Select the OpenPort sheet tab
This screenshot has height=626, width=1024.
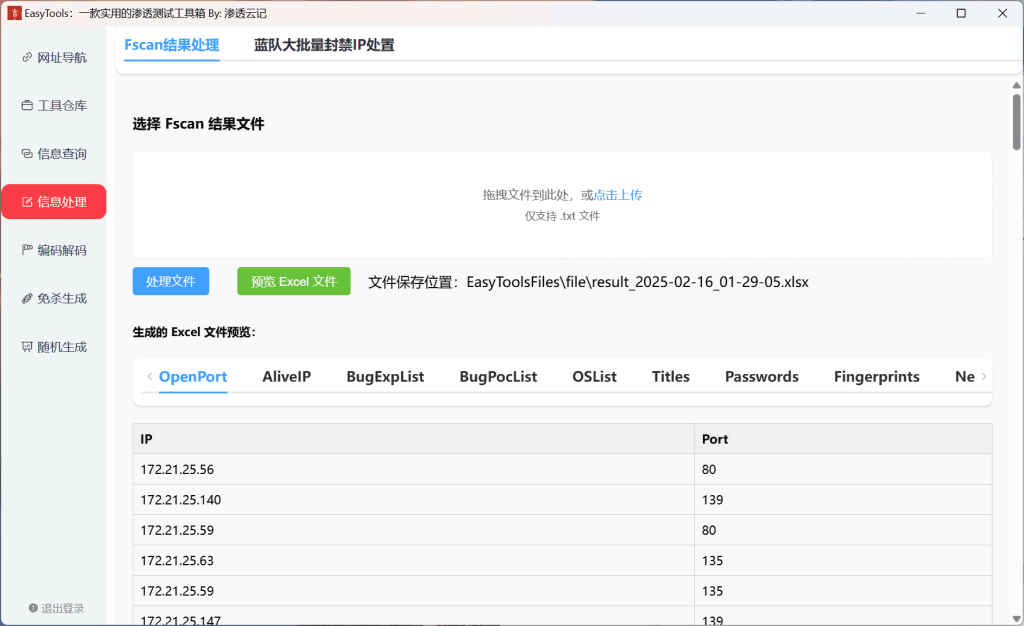193,377
